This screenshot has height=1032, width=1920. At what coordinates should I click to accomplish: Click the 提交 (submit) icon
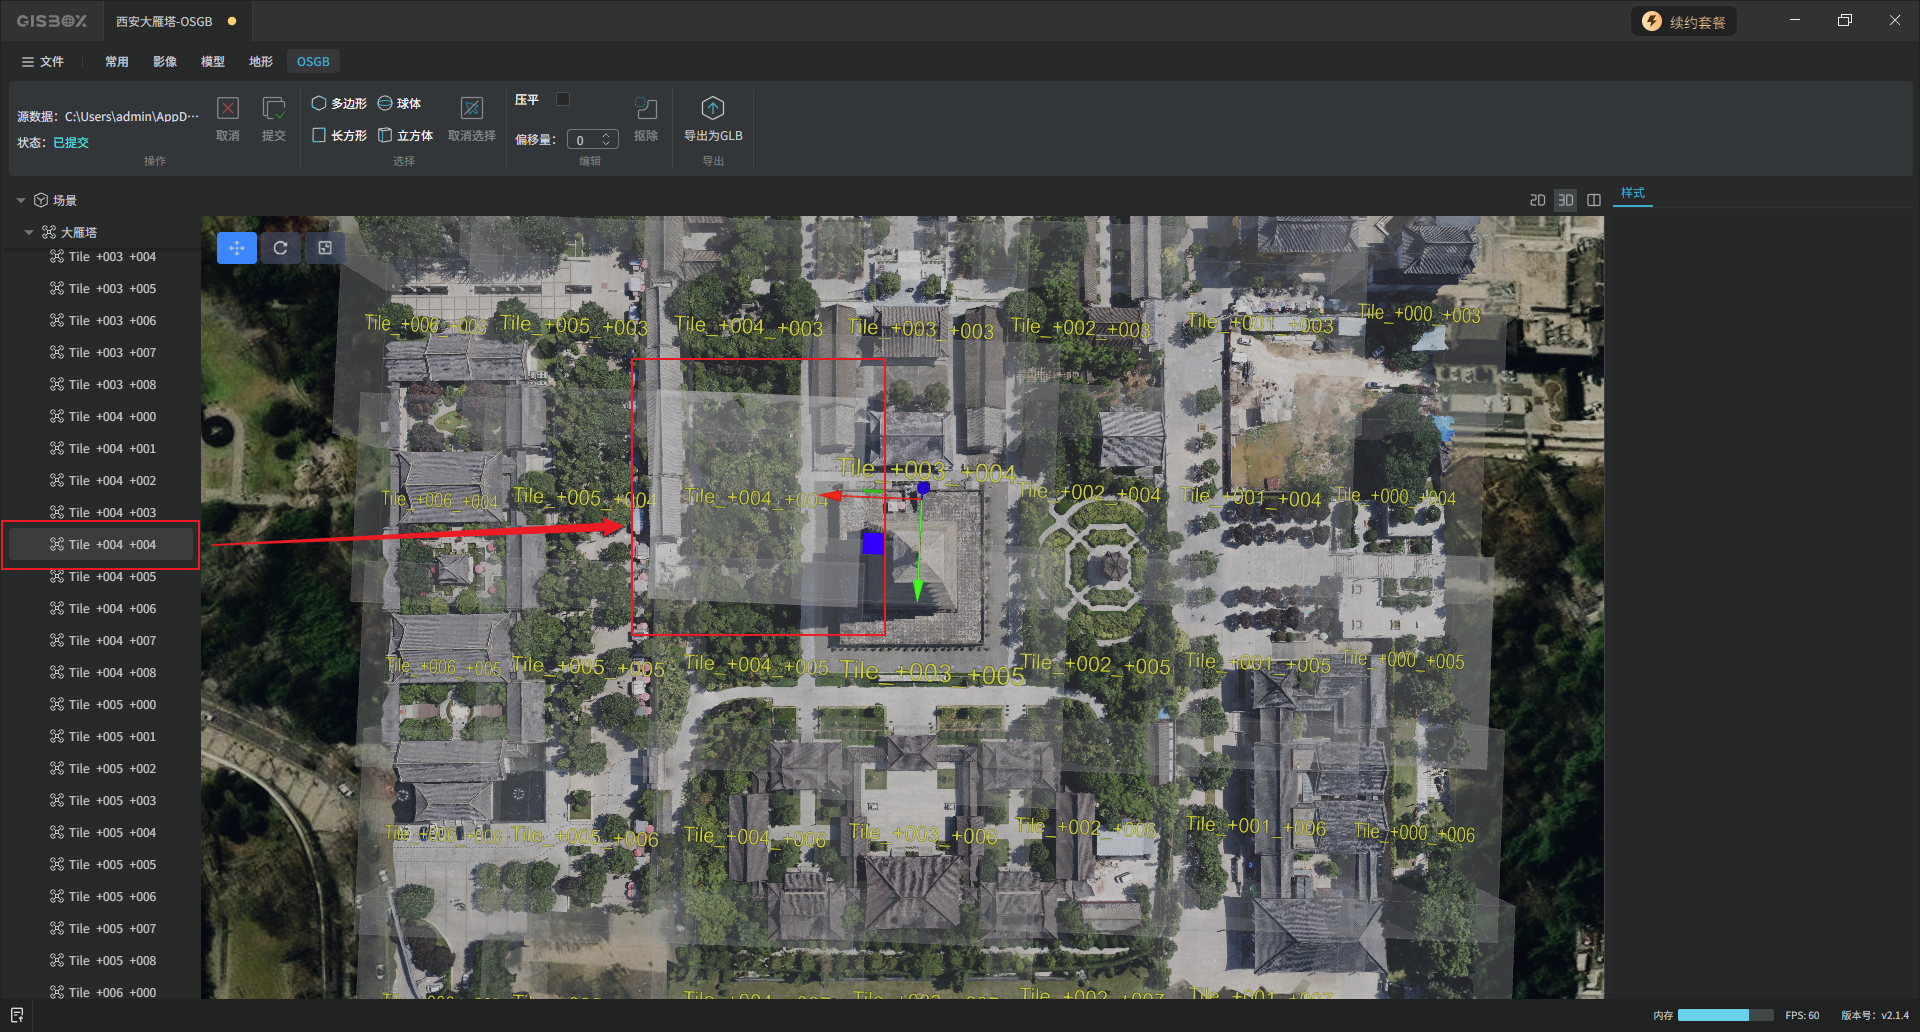coord(273,109)
